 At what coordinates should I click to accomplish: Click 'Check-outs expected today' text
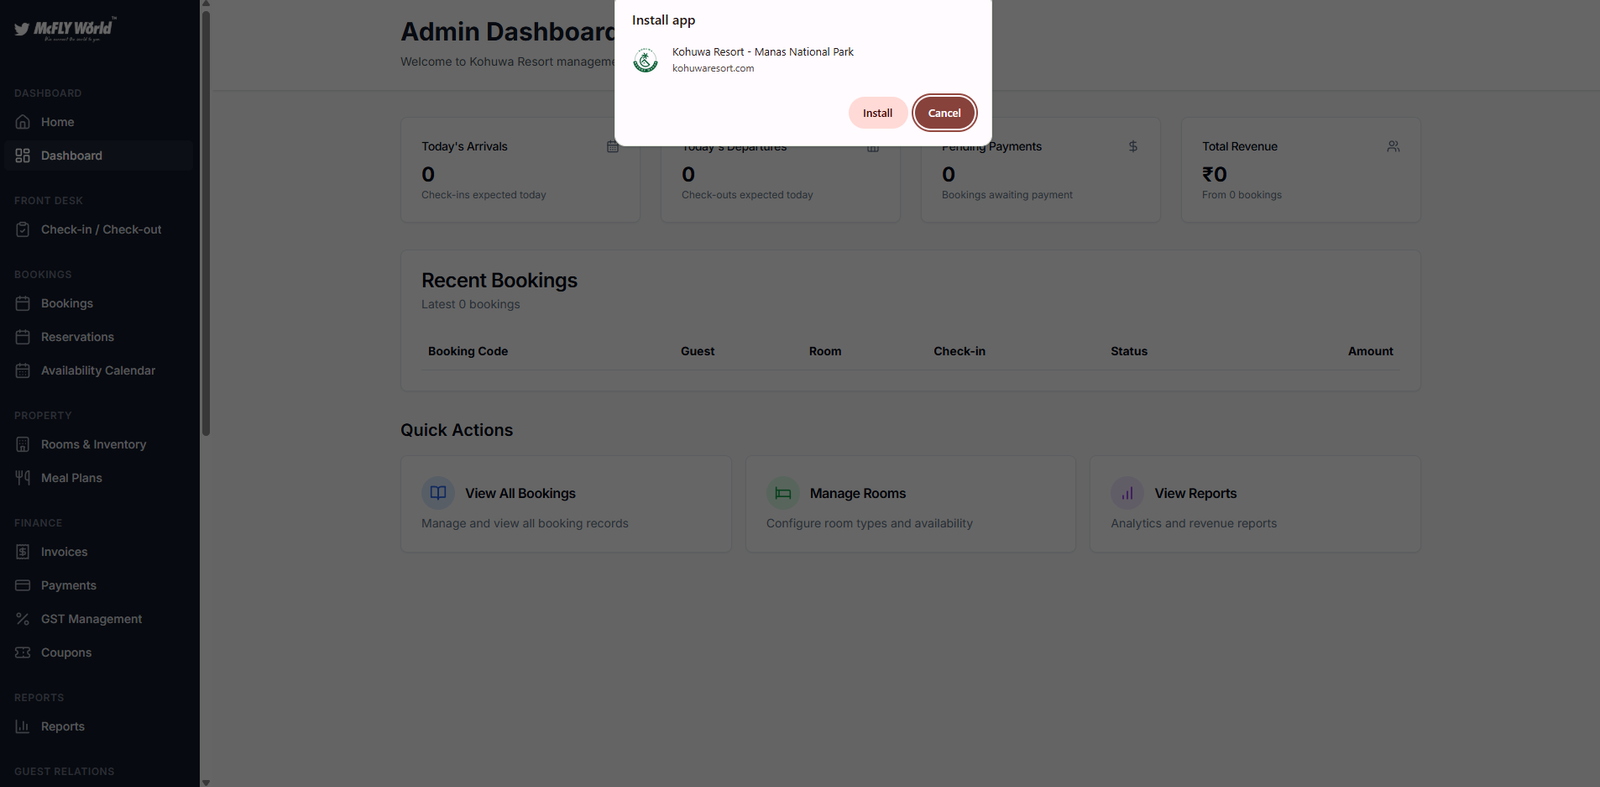(x=747, y=195)
